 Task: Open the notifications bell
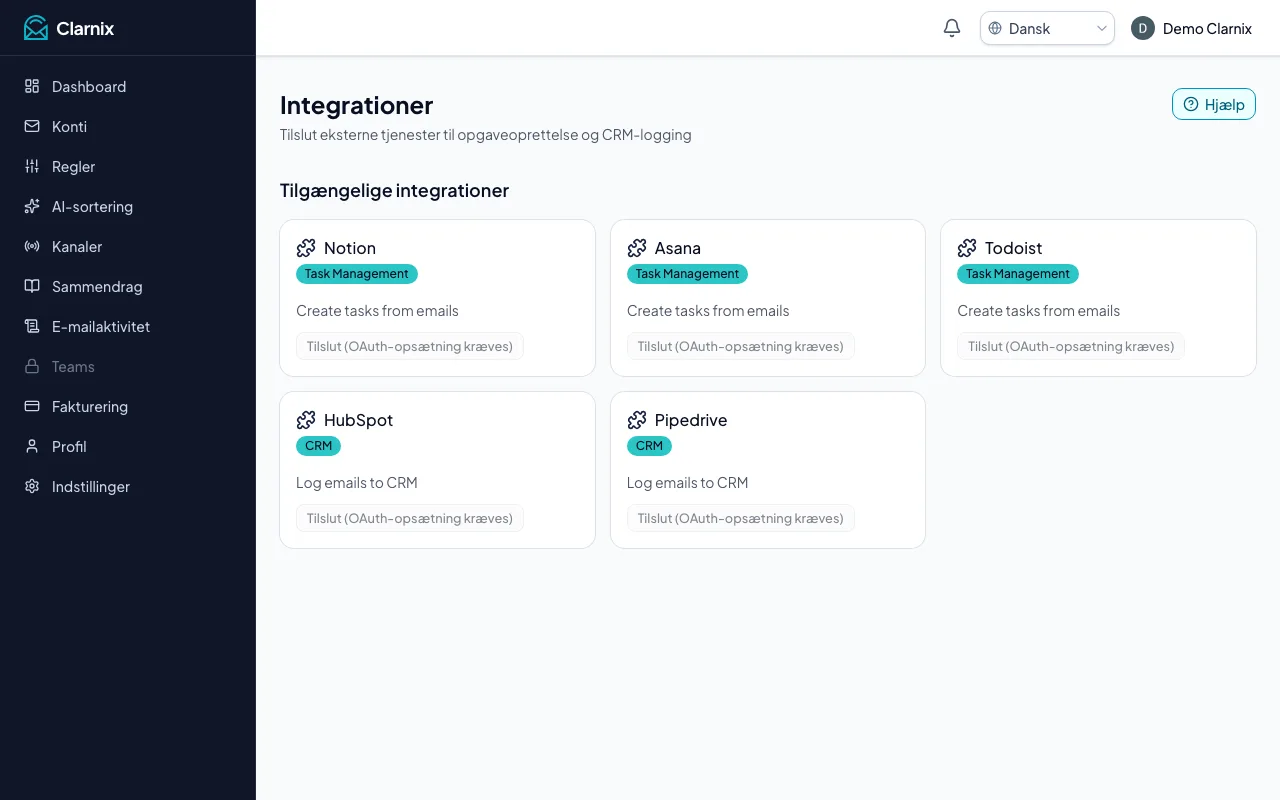pos(952,28)
